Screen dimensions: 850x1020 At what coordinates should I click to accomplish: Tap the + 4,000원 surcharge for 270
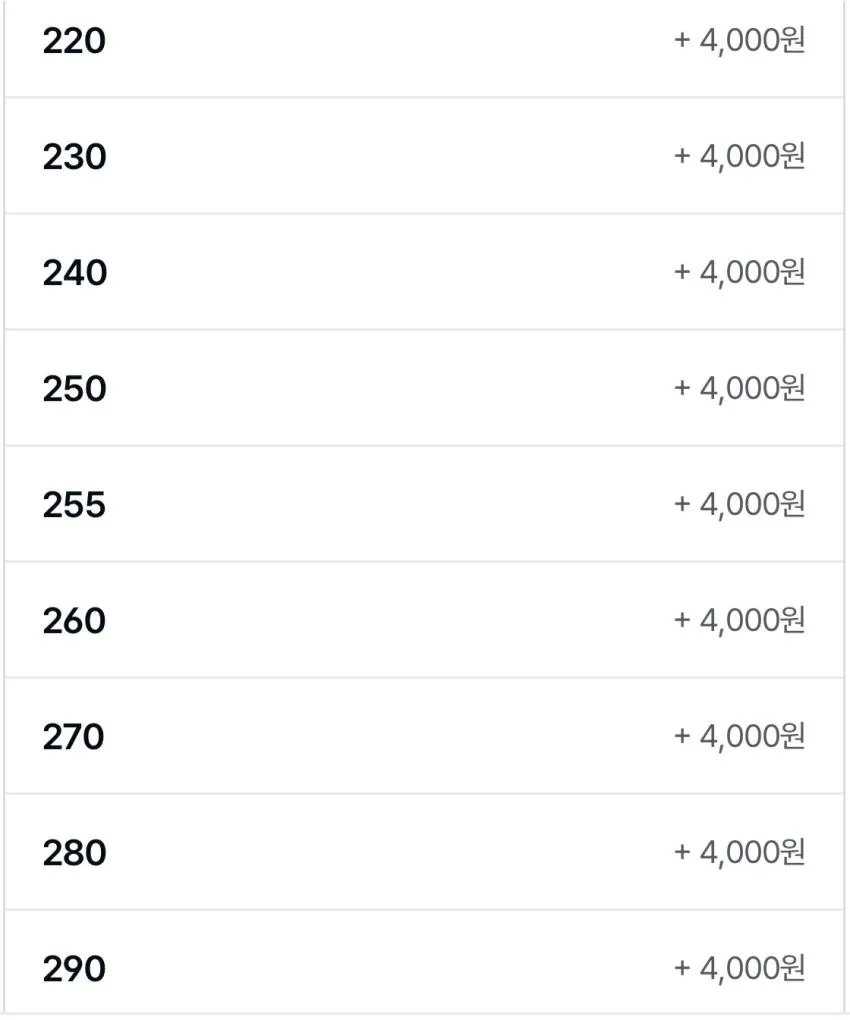[739, 737]
